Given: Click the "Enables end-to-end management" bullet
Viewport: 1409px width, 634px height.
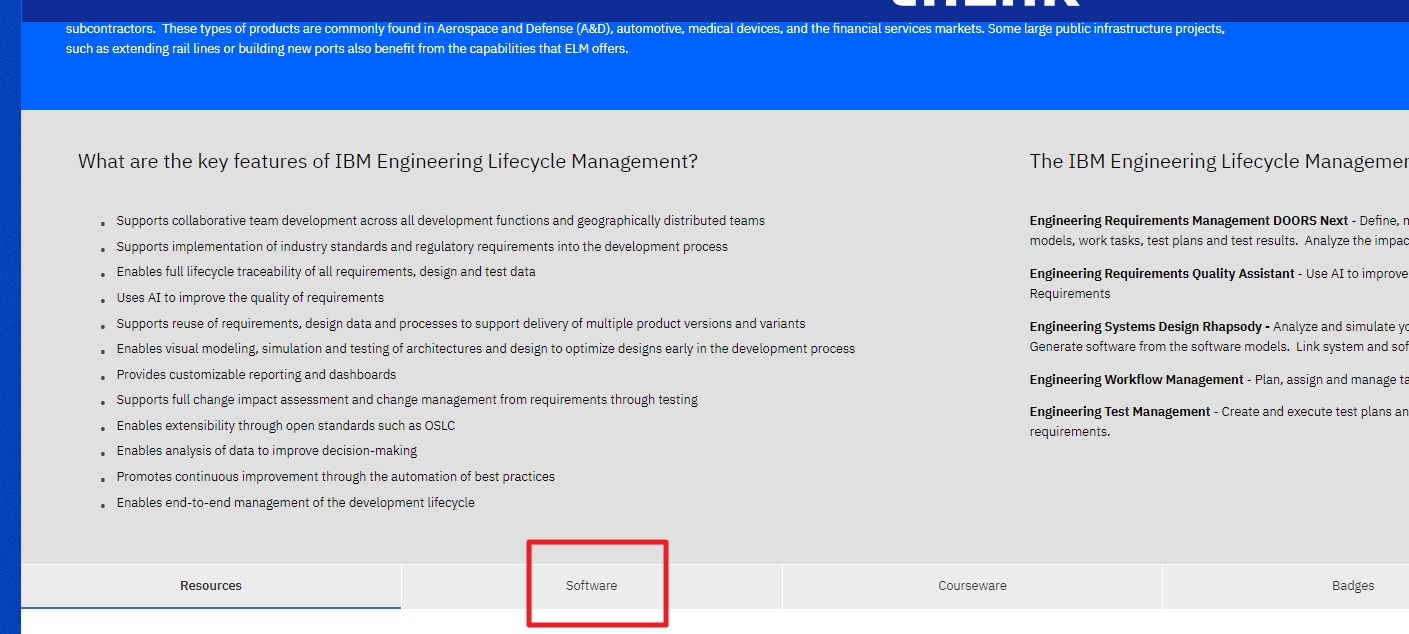Looking at the screenshot, I should (x=296, y=503).
